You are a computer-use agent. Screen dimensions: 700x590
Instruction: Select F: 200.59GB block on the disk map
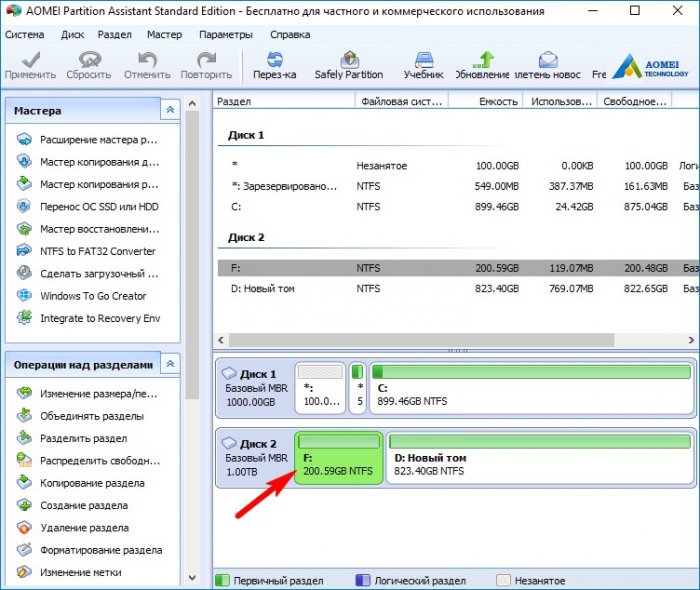[x=339, y=458]
